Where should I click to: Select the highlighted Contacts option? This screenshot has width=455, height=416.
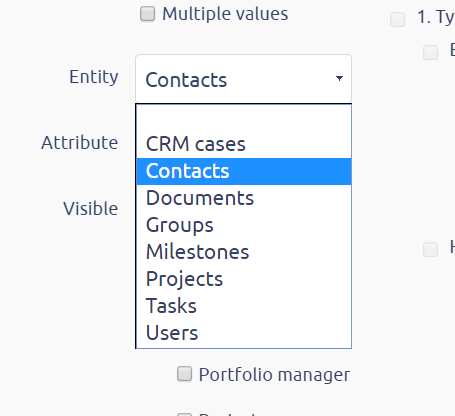(244, 171)
